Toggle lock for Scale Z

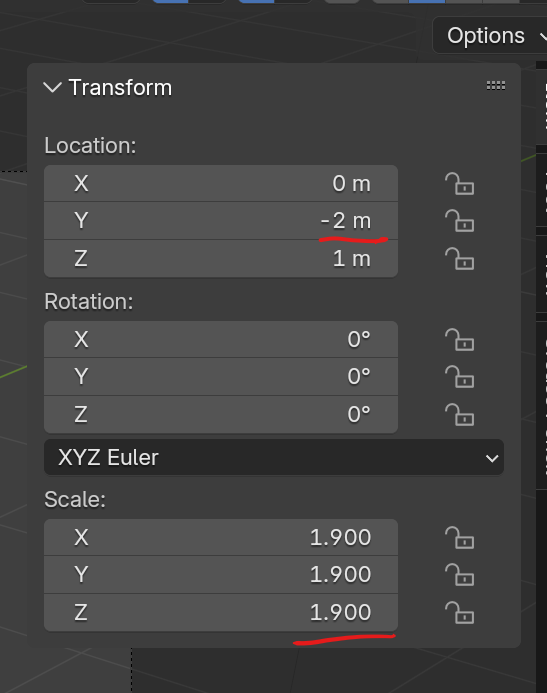(459, 613)
